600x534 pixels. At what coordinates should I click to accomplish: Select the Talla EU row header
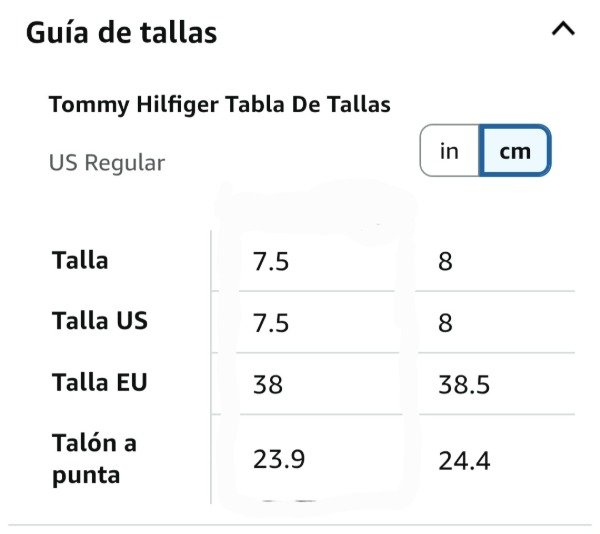point(99,381)
